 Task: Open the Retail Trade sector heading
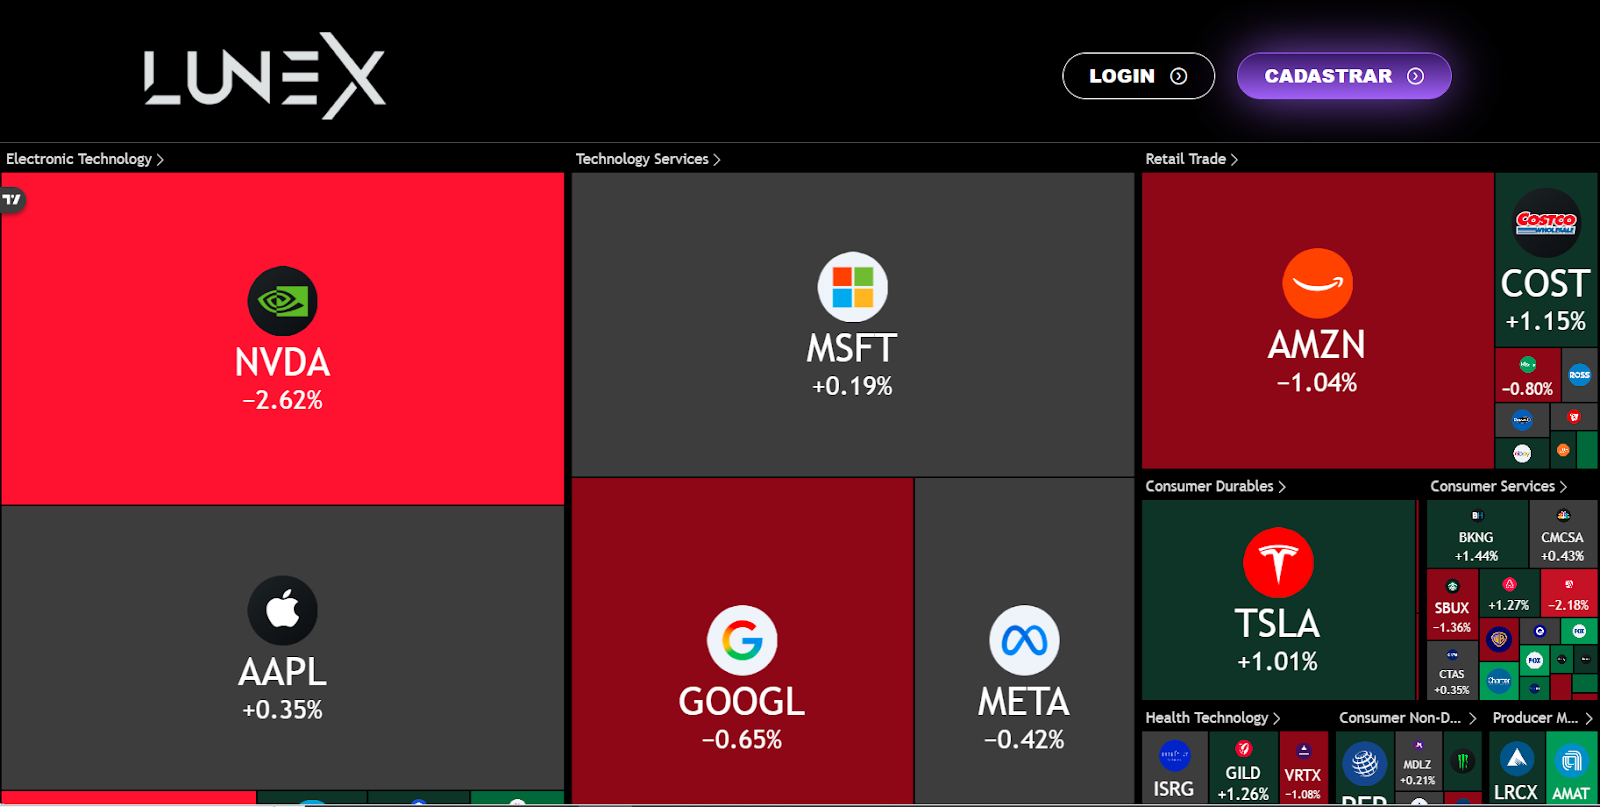(1190, 159)
